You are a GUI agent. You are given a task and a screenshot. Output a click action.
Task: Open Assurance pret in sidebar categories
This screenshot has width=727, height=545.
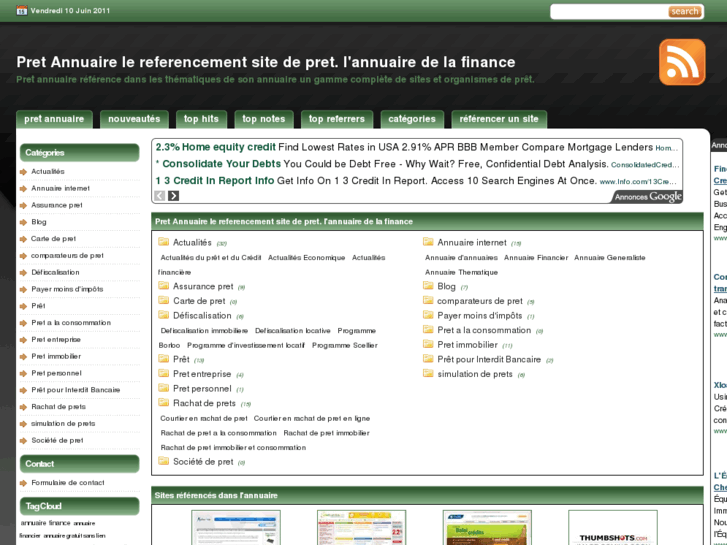pos(57,205)
